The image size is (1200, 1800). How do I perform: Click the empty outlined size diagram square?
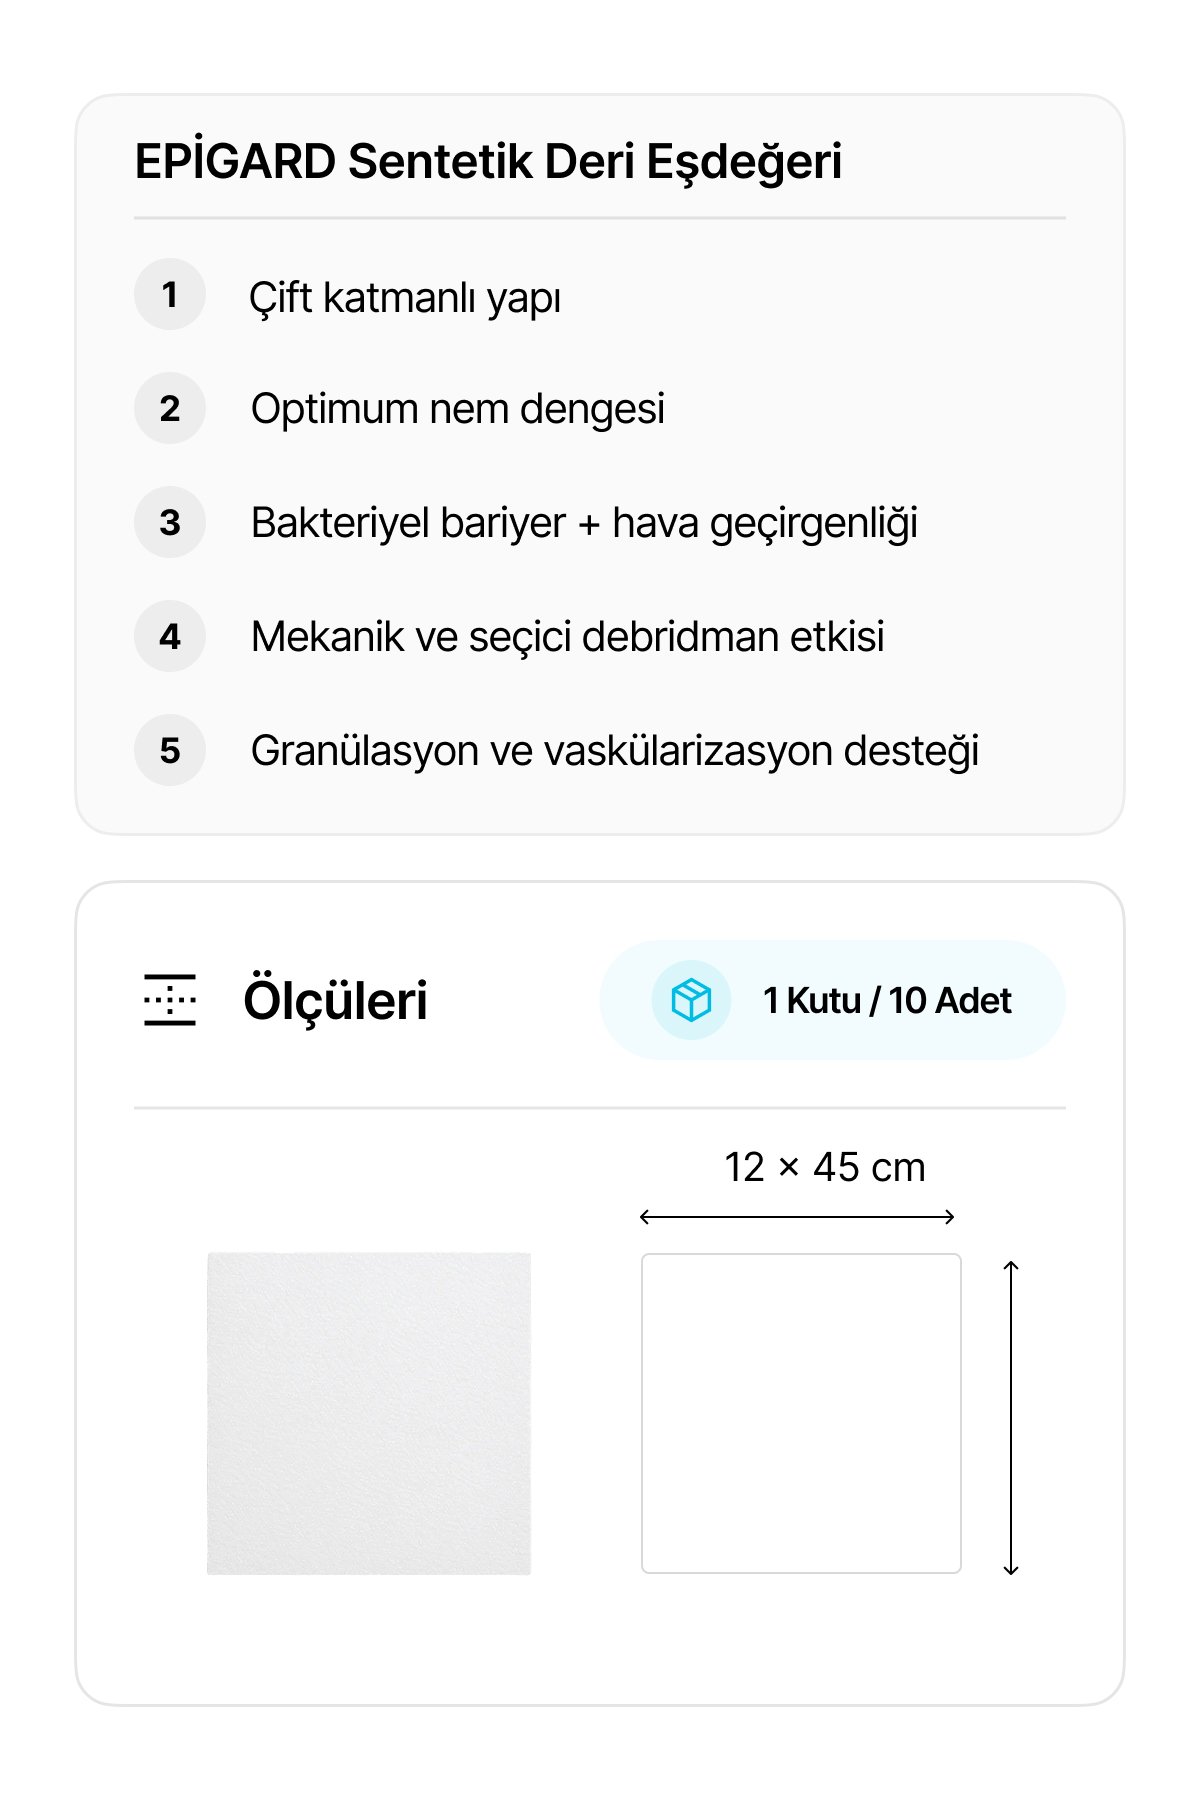[801, 1413]
